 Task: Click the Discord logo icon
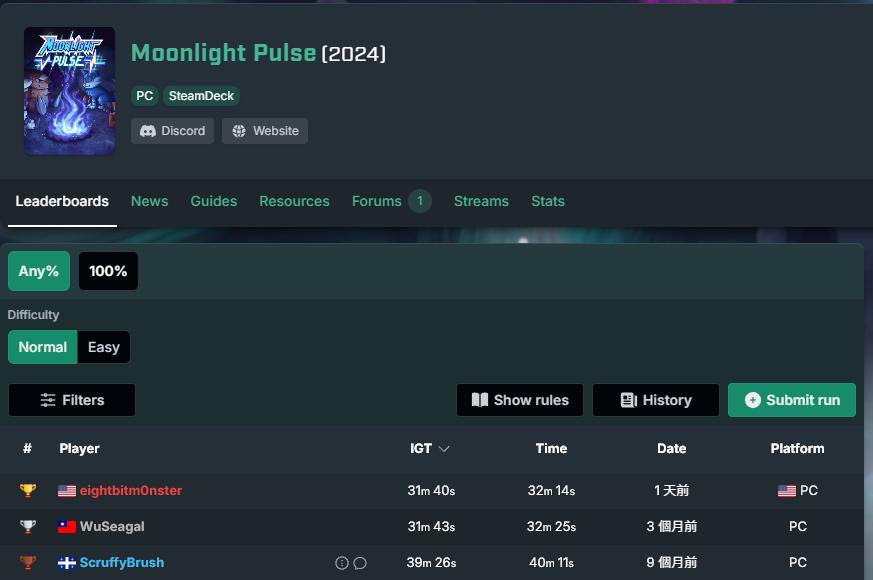coord(148,131)
